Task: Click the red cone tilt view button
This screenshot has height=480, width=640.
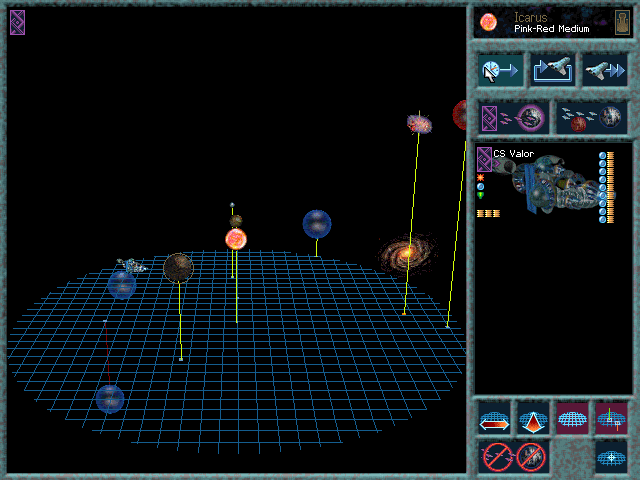Action: pyautogui.click(x=533, y=418)
